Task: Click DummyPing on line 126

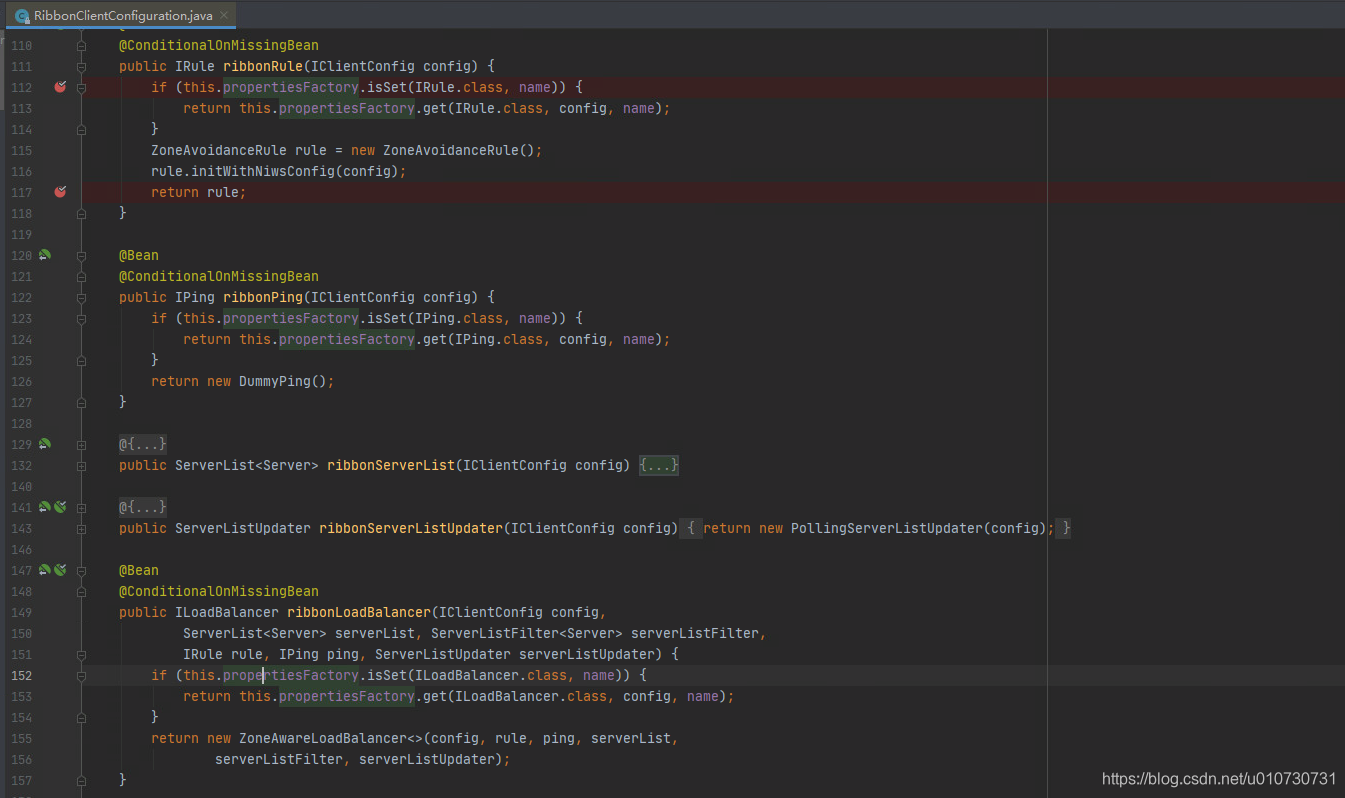Action: [x=275, y=381]
